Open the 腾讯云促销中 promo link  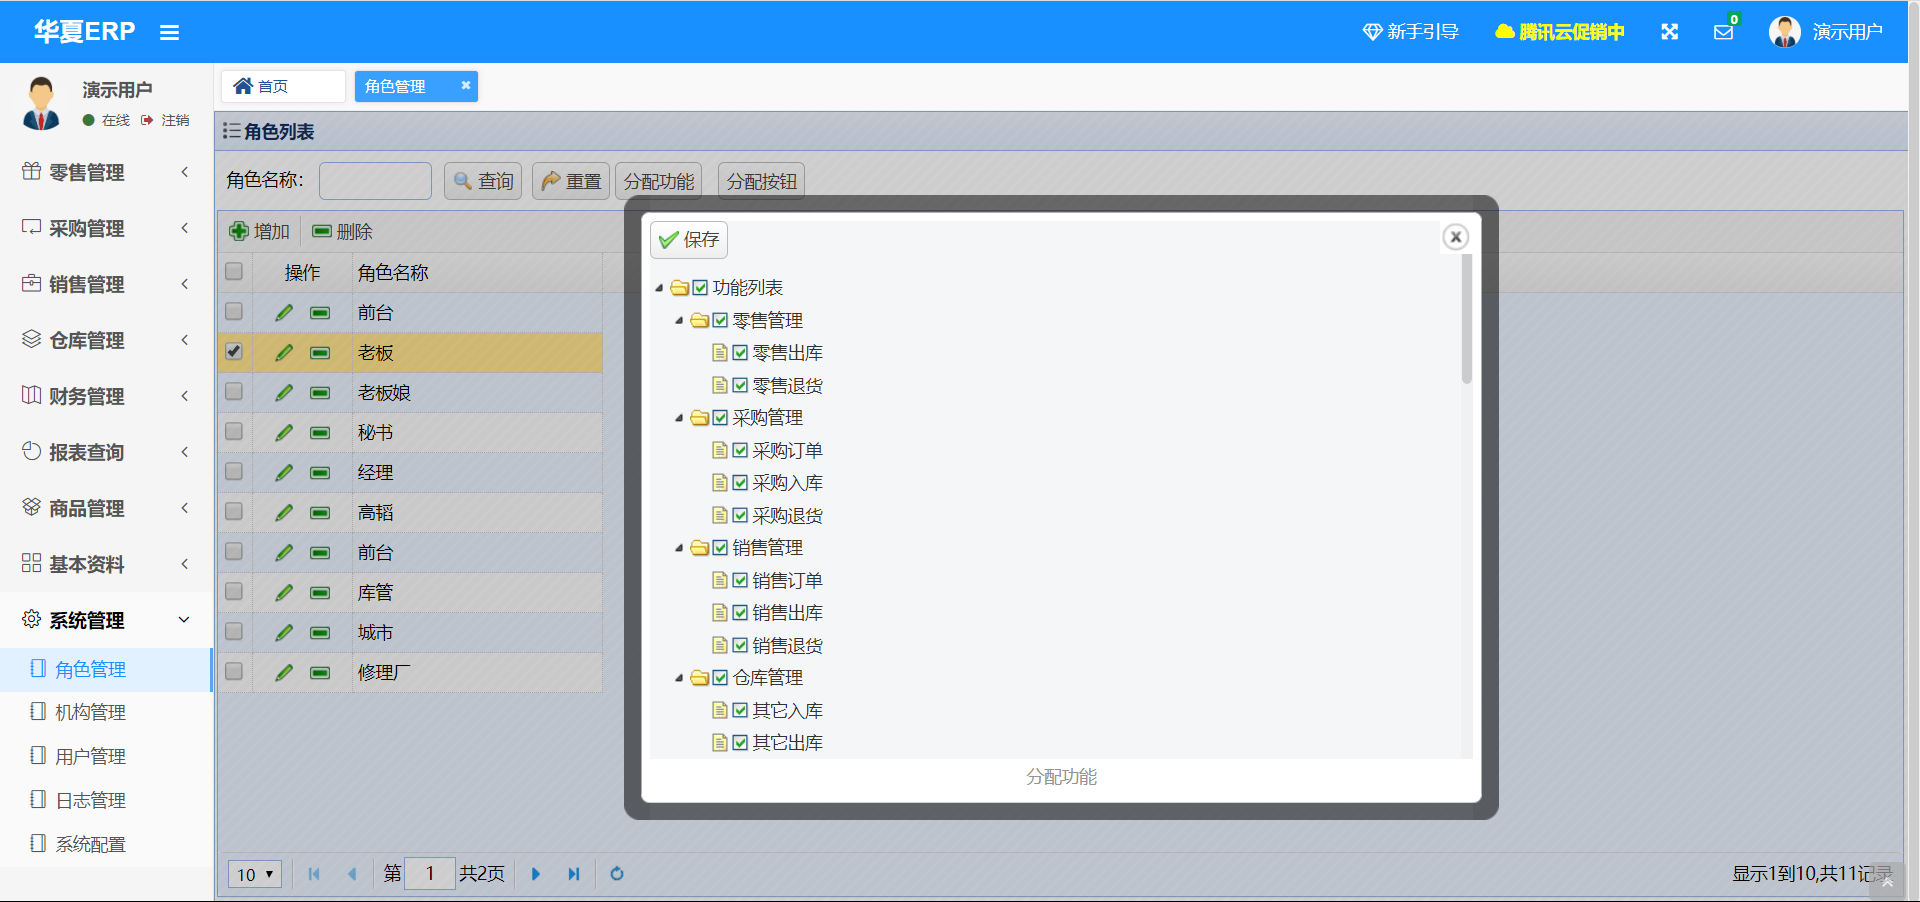click(1560, 32)
